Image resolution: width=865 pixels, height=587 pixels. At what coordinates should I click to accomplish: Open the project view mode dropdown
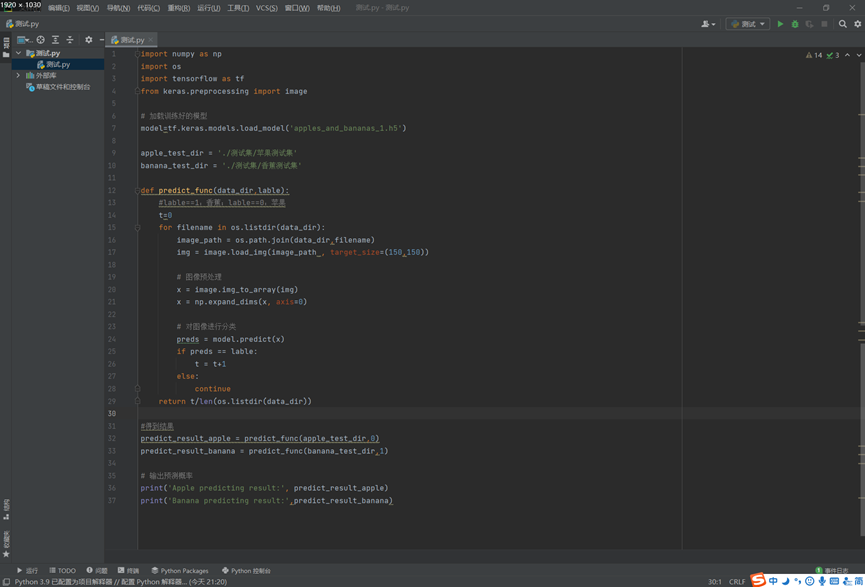click(x=25, y=40)
